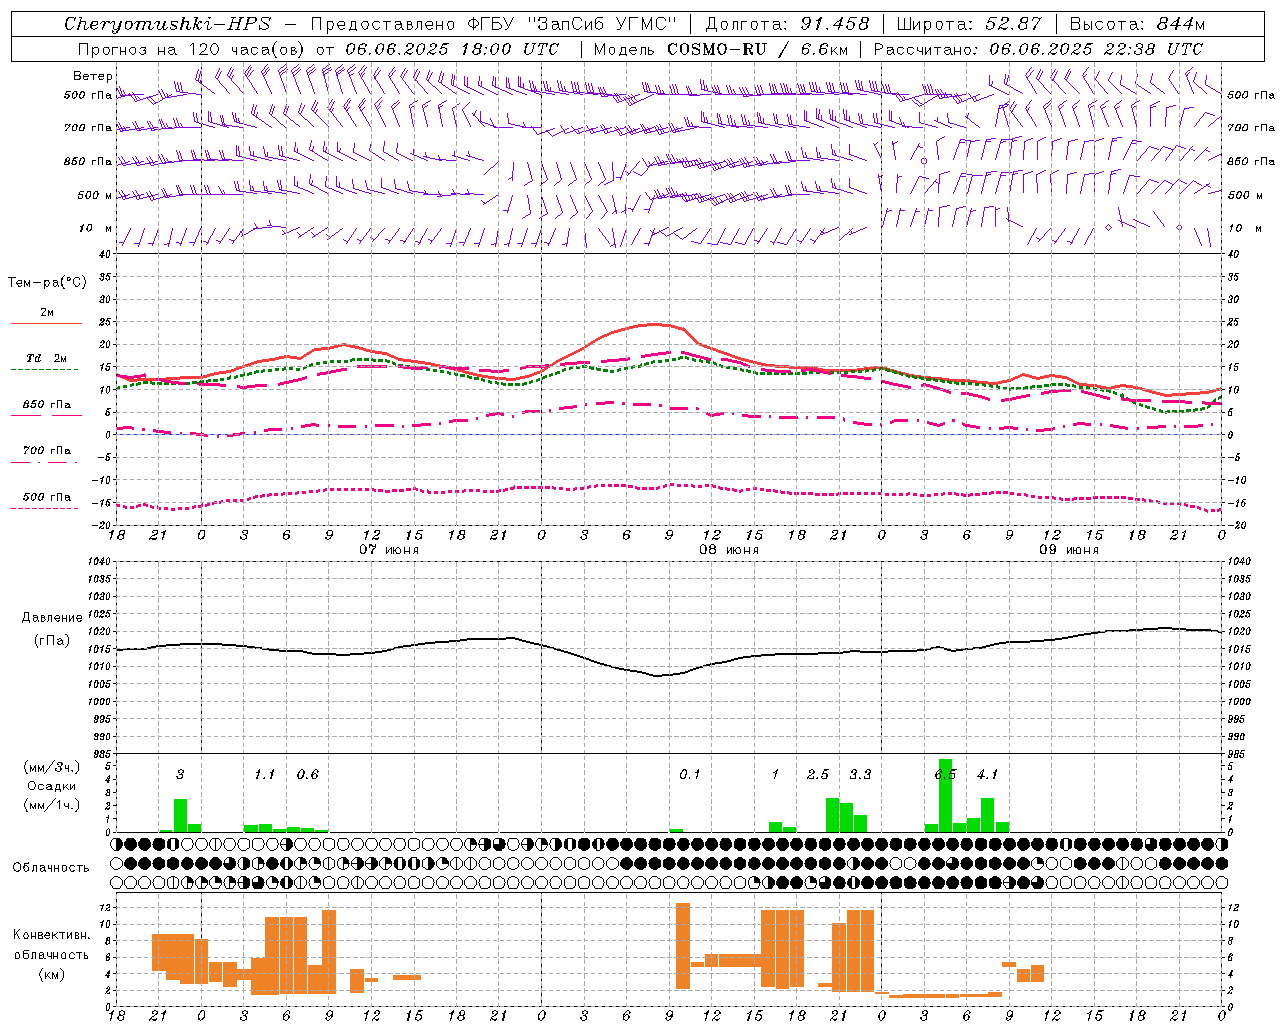Image resolution: width=1280 pixels, height=1024 pixels.
Task: Click the 08 июня date label
Action: [x=729, y=550]
